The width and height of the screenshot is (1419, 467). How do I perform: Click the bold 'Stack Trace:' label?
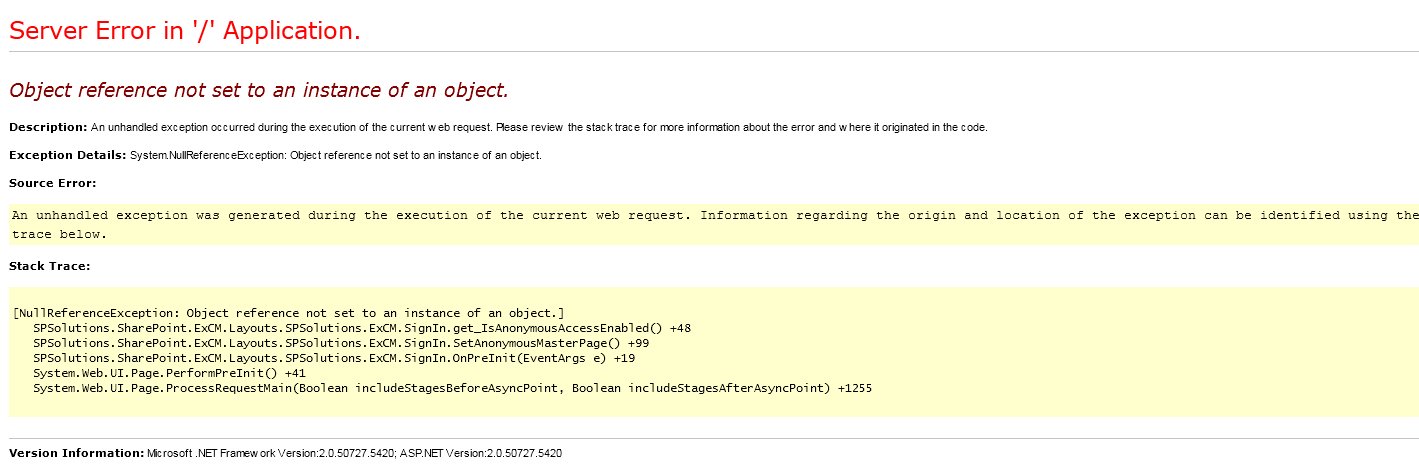click(49, 266)
